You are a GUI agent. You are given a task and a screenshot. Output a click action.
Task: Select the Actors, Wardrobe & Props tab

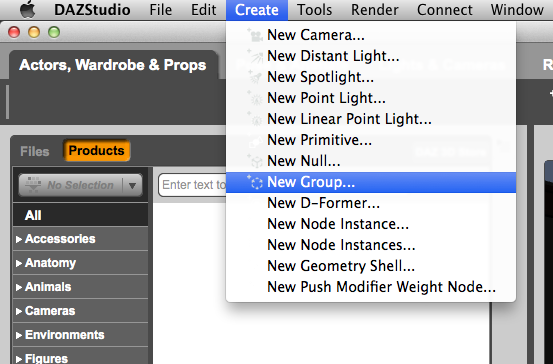(113, 65)
